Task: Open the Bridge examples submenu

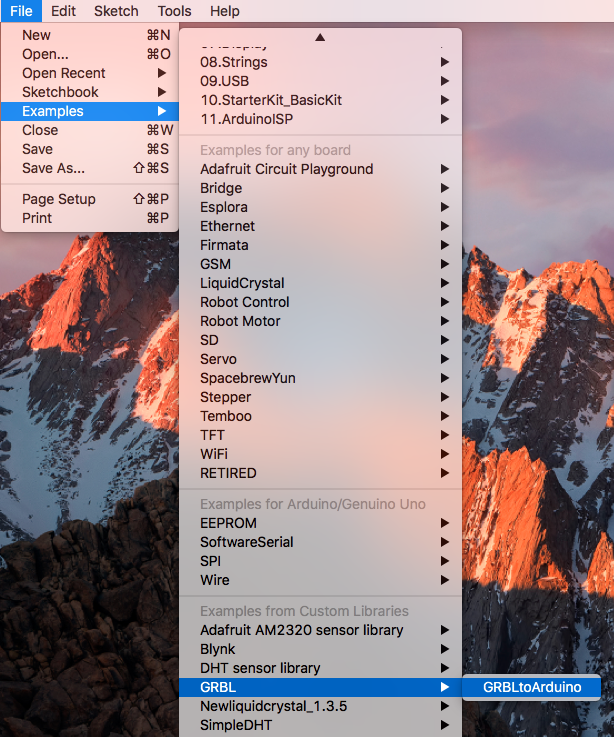Action: click(x=320, y=188)
